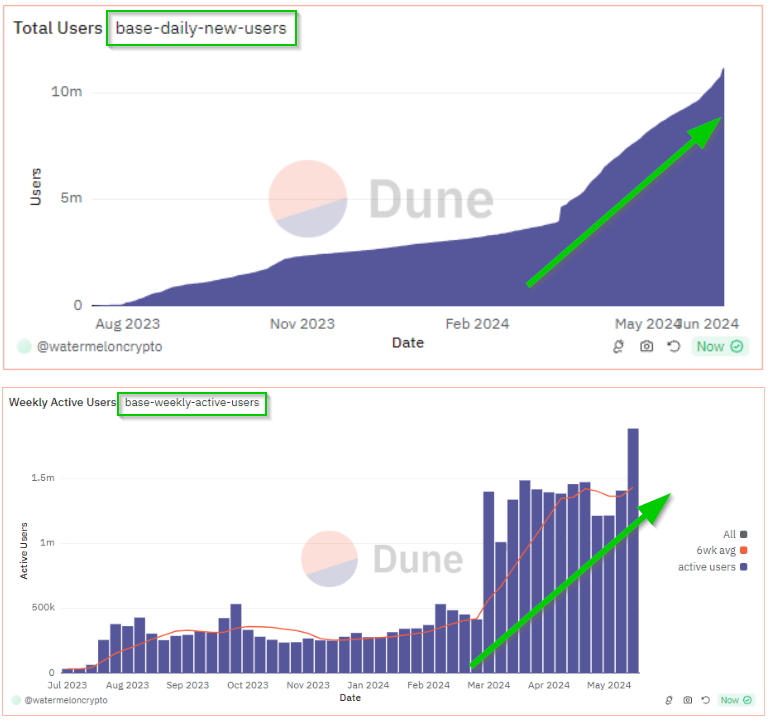Open the base-weekly-active-users query link
Screen dimensions: 771x722
coord(192,403)
